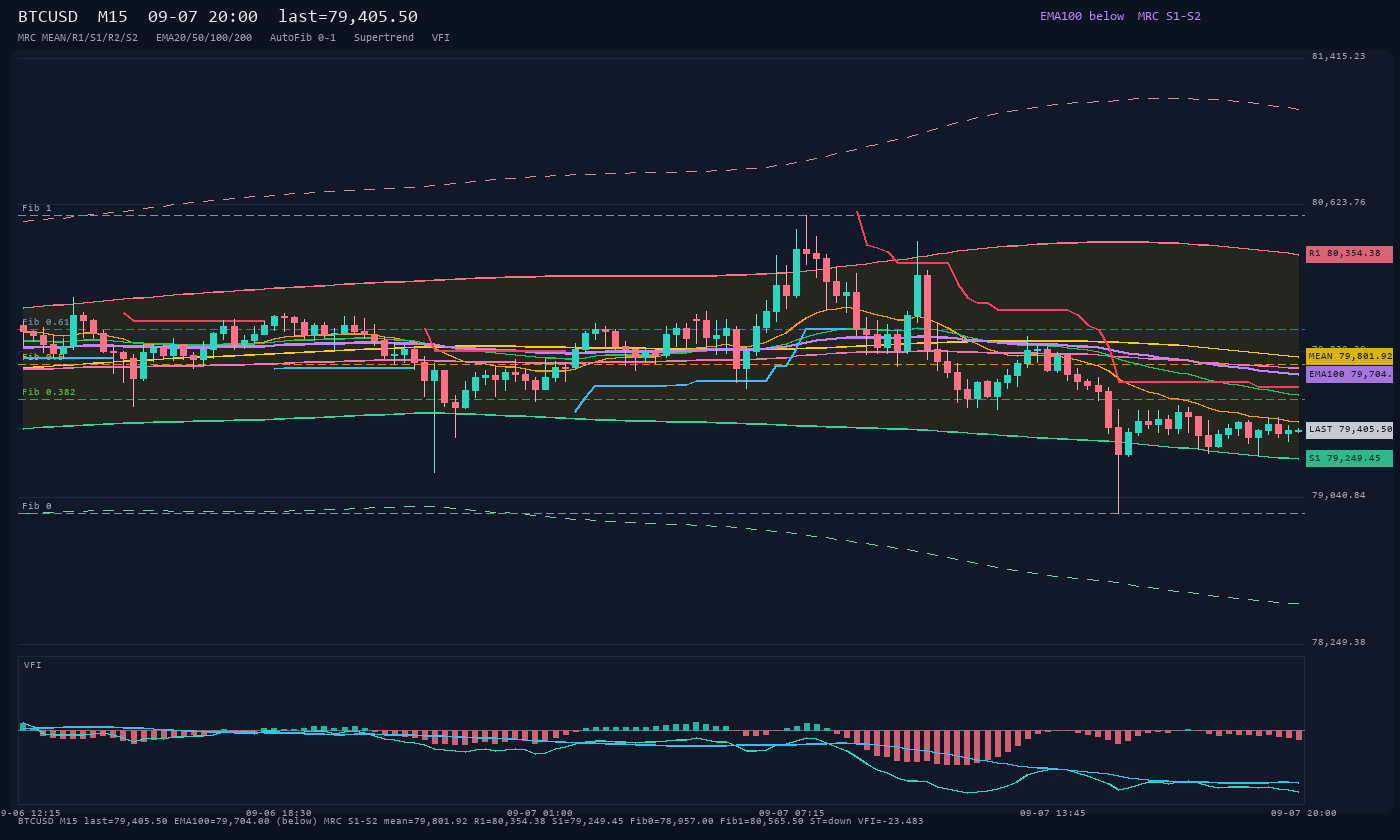Click the large last=79,405.50 title readout
This screenshot has height=840, width=1400.
point(348,16)
